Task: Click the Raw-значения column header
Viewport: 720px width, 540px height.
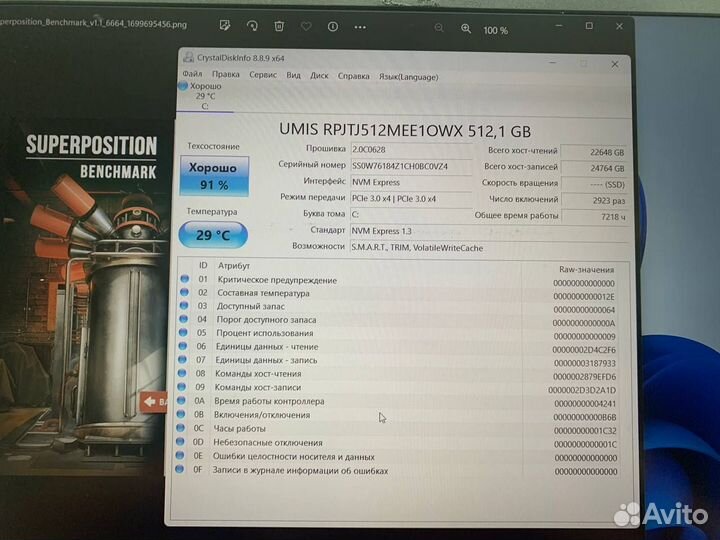Action: pyautogui.click(x=586, y=270)
